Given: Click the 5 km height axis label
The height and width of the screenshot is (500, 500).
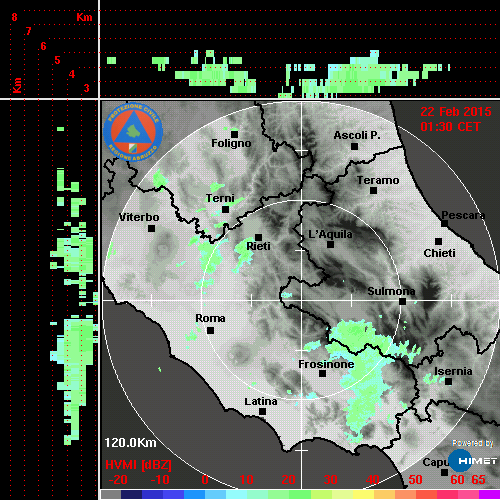Looking at the screenshot, I should pos(57,60).
